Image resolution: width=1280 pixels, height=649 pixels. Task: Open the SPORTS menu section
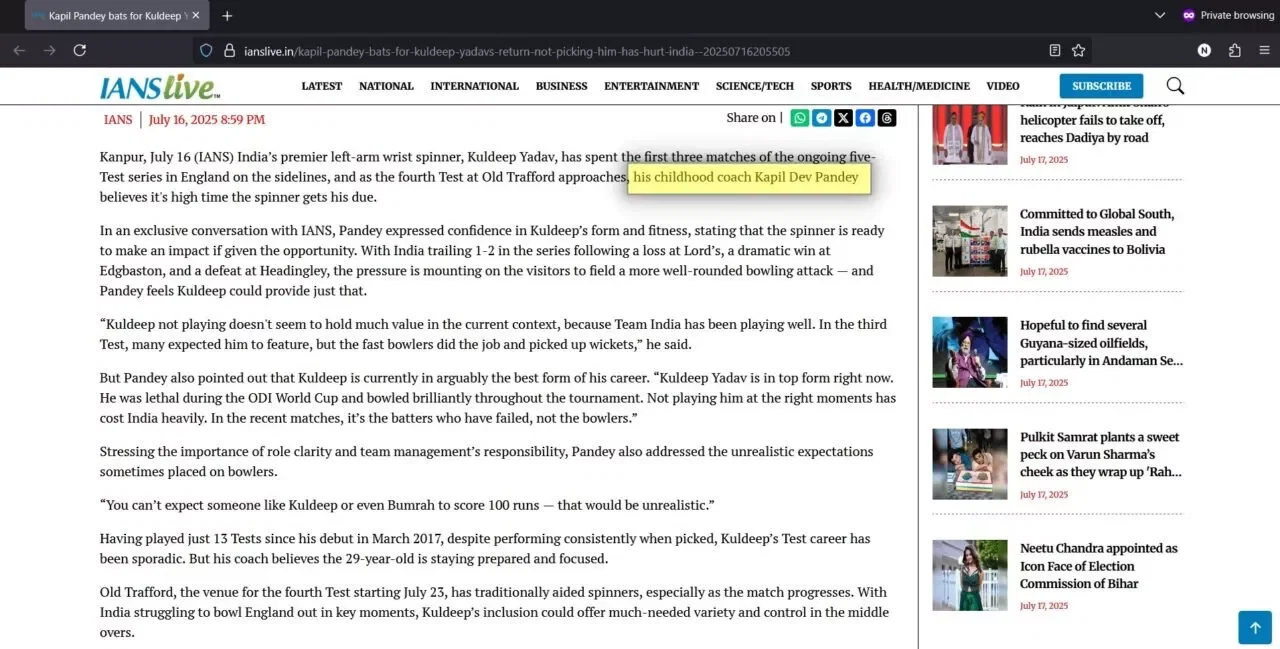coord(831,86)
